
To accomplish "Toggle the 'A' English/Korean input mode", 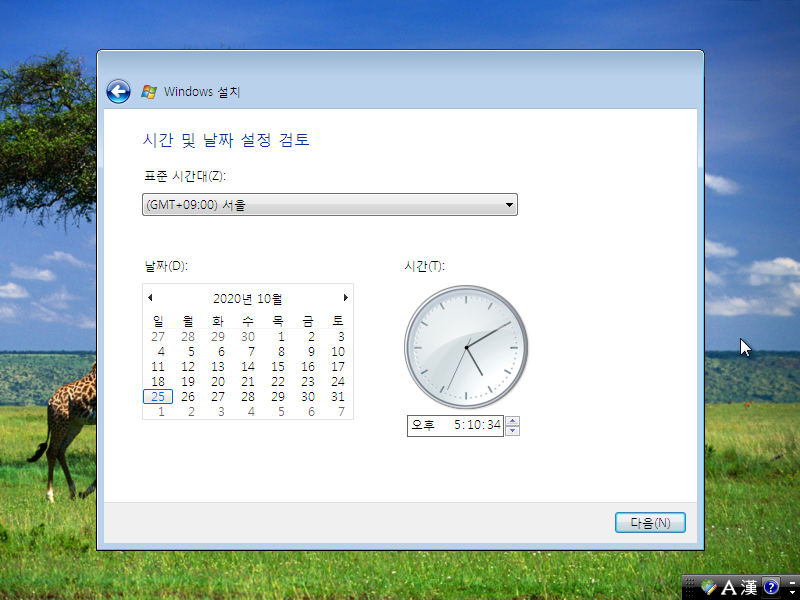I will tap(729, 587).
